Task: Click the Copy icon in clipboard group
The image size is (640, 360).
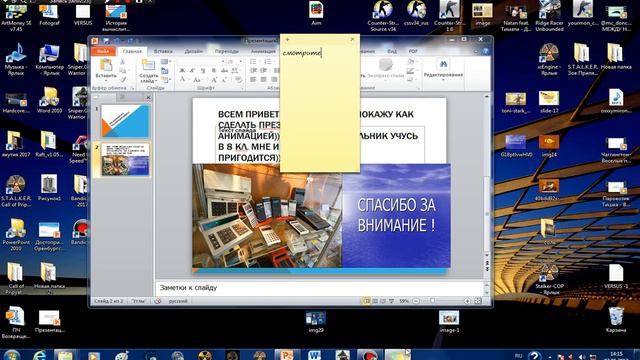Action: click(x=122, y=71)
